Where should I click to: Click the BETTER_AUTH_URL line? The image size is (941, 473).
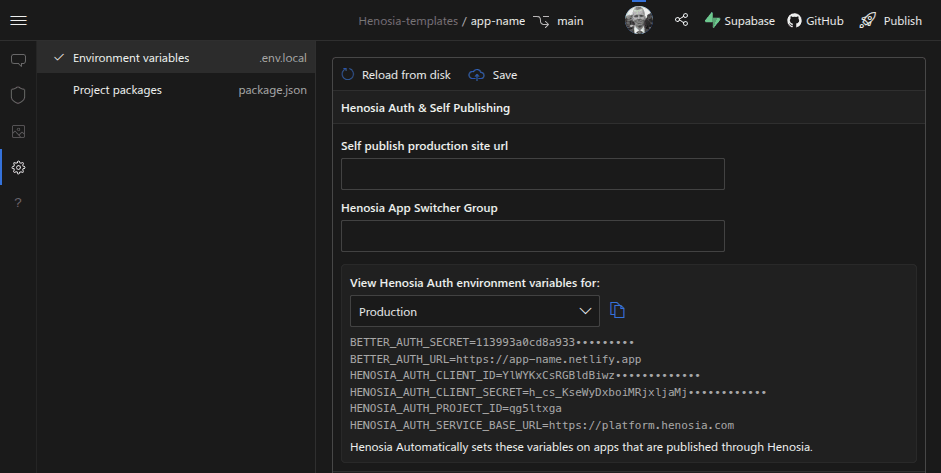(495, 359)
